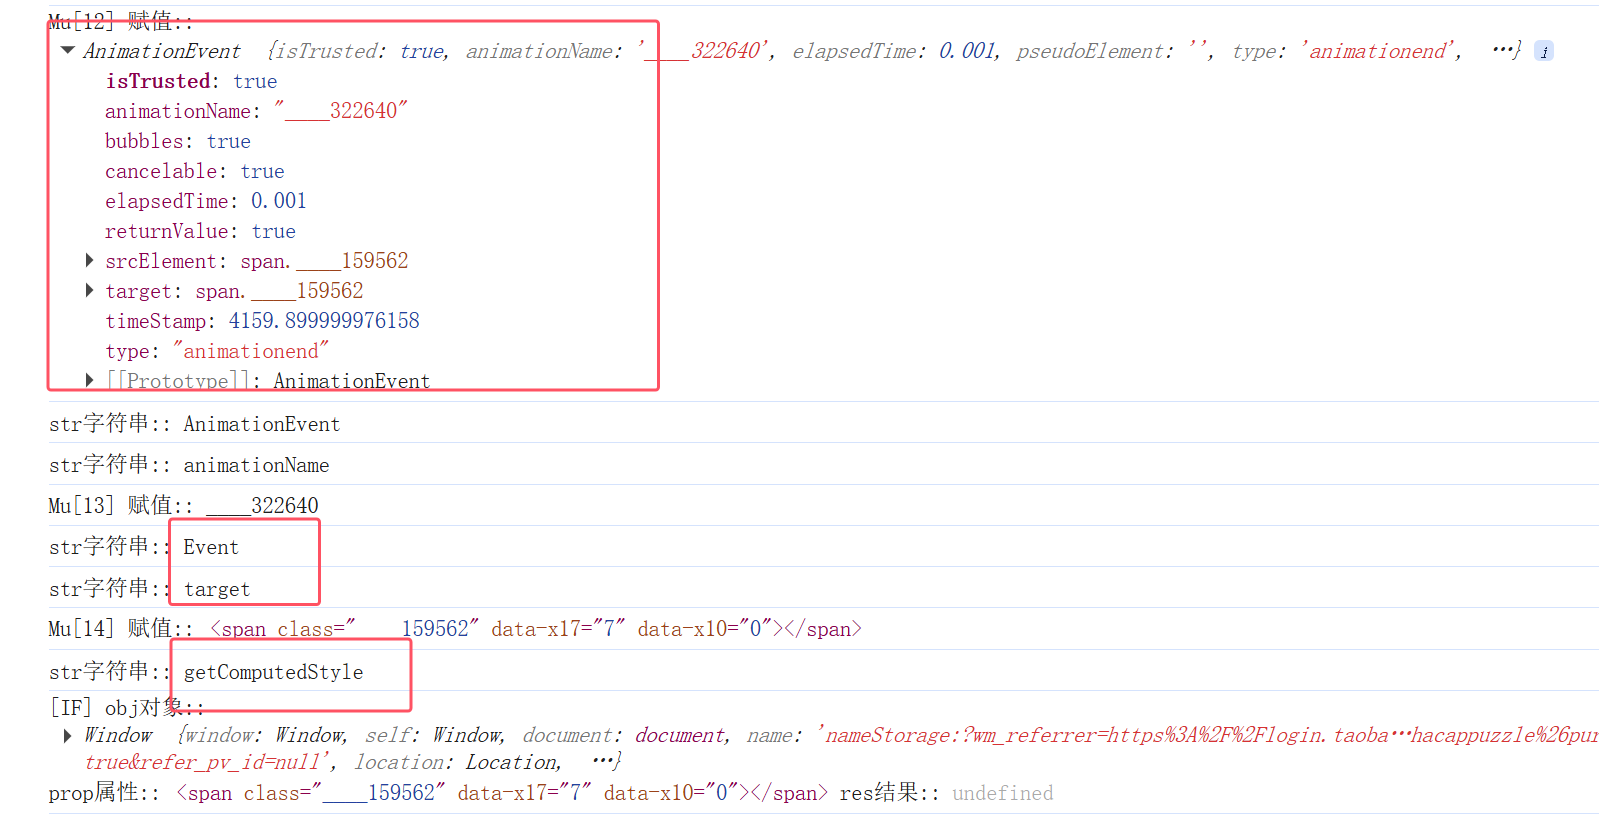Select the span element in Mu[14] line
Image resolution: width=1599 pixels, height=819 pixels.
pyautogui.click(x=535, y=630)
